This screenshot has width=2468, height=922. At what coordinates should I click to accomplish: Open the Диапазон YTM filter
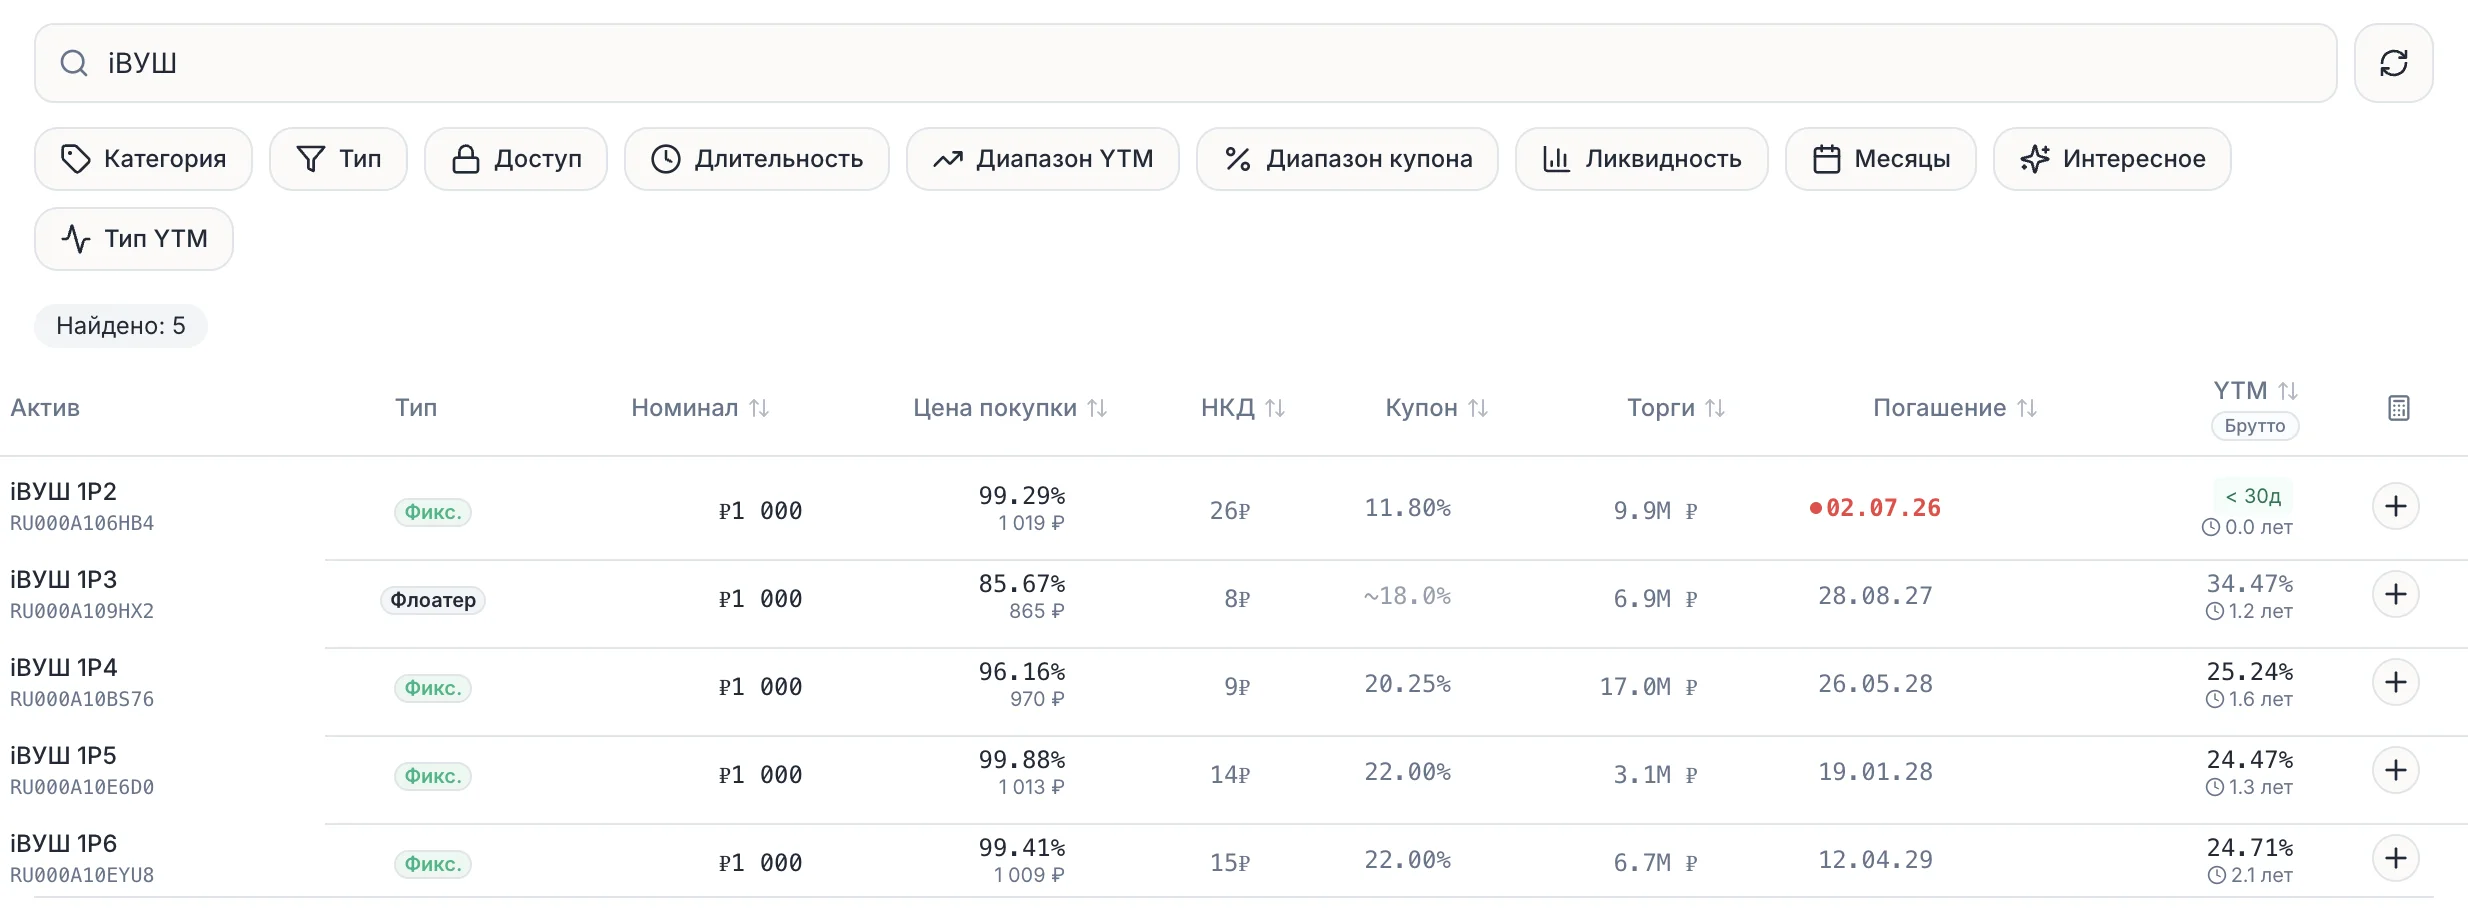pos(1043,159)
